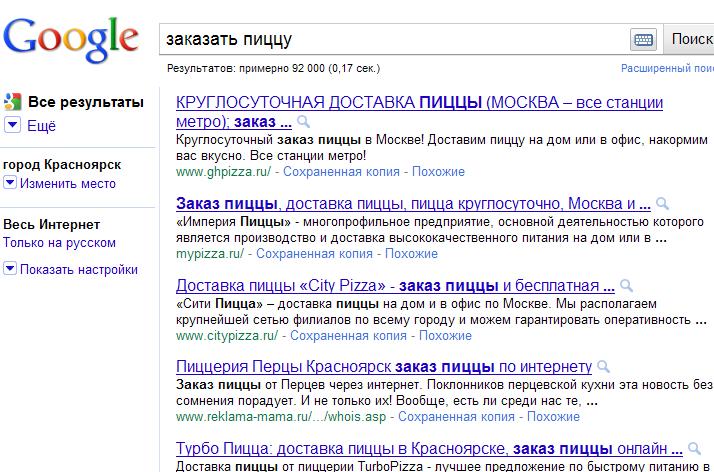Expand the Изменить место arrow
Viewport: 714px width, 472px height.
tap(10, 183)
